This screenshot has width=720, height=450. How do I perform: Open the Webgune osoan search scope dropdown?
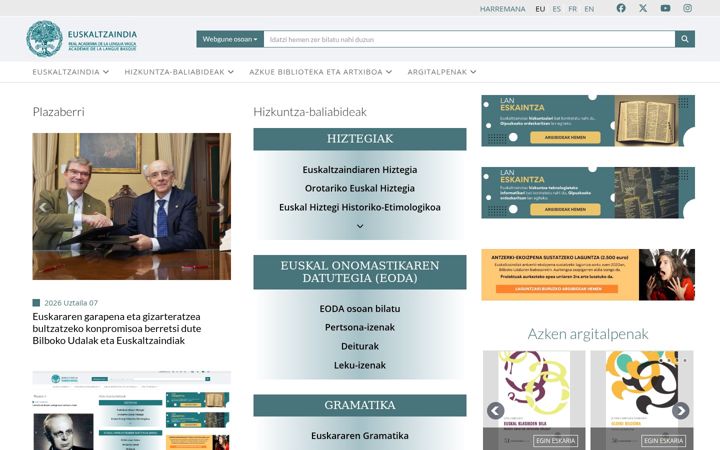coord(230,39)
